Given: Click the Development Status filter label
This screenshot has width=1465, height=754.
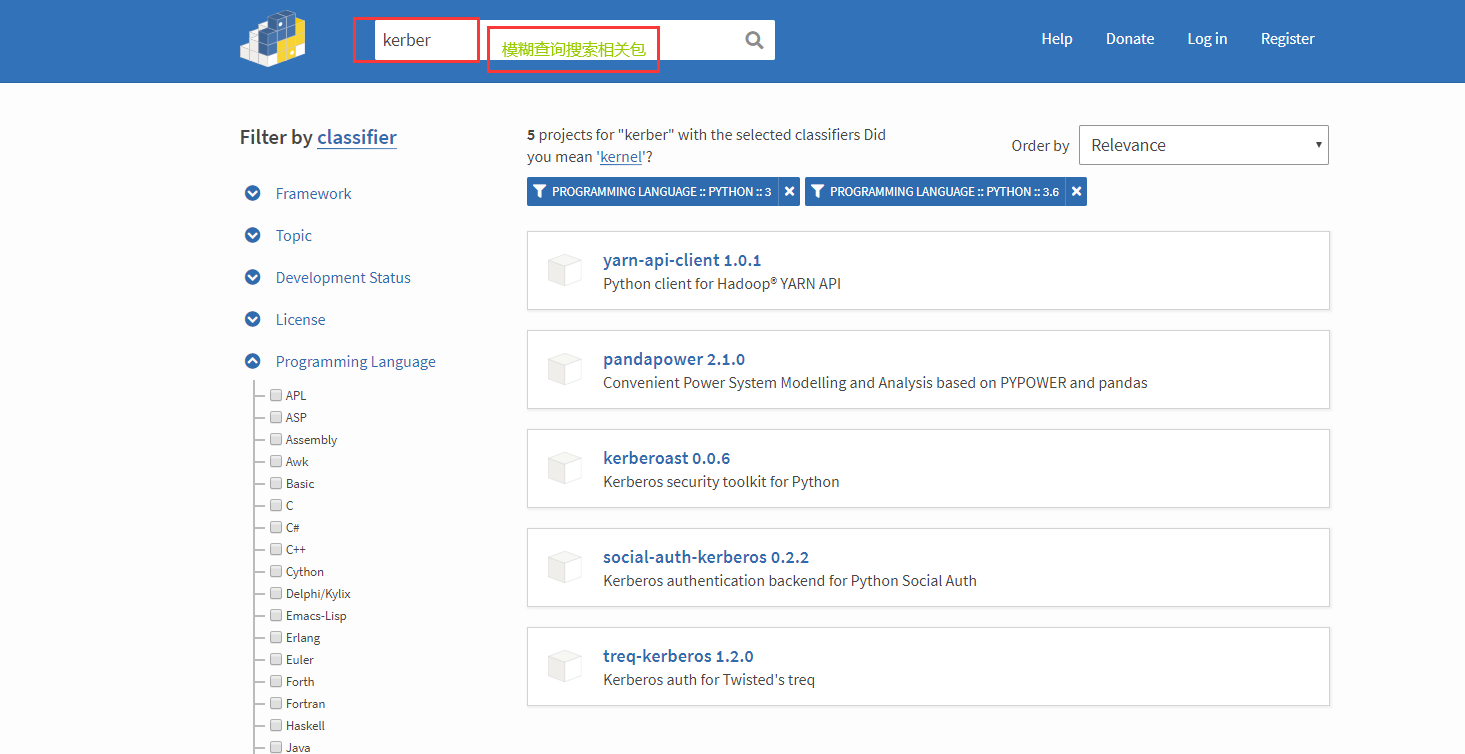Looking at the screenshot, I should click(343, 277).
